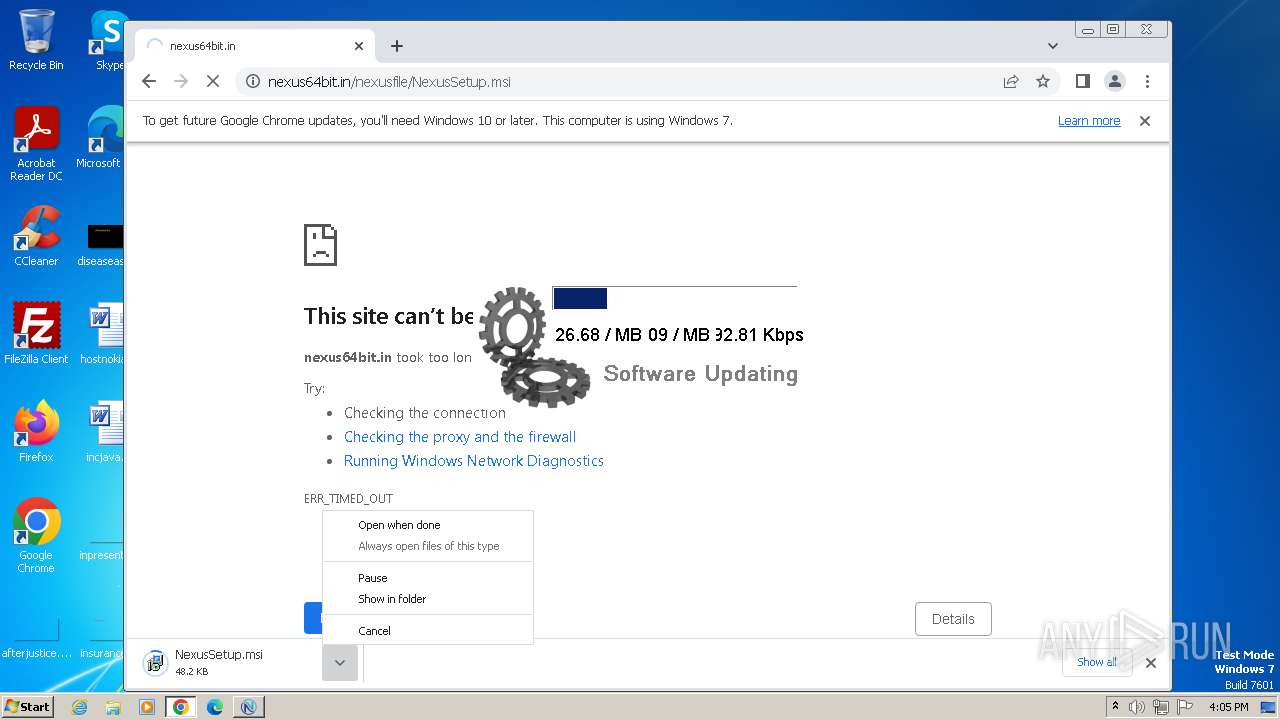Click Show all downloads
Viewport: 1280px width, 720px height.
1097,662
